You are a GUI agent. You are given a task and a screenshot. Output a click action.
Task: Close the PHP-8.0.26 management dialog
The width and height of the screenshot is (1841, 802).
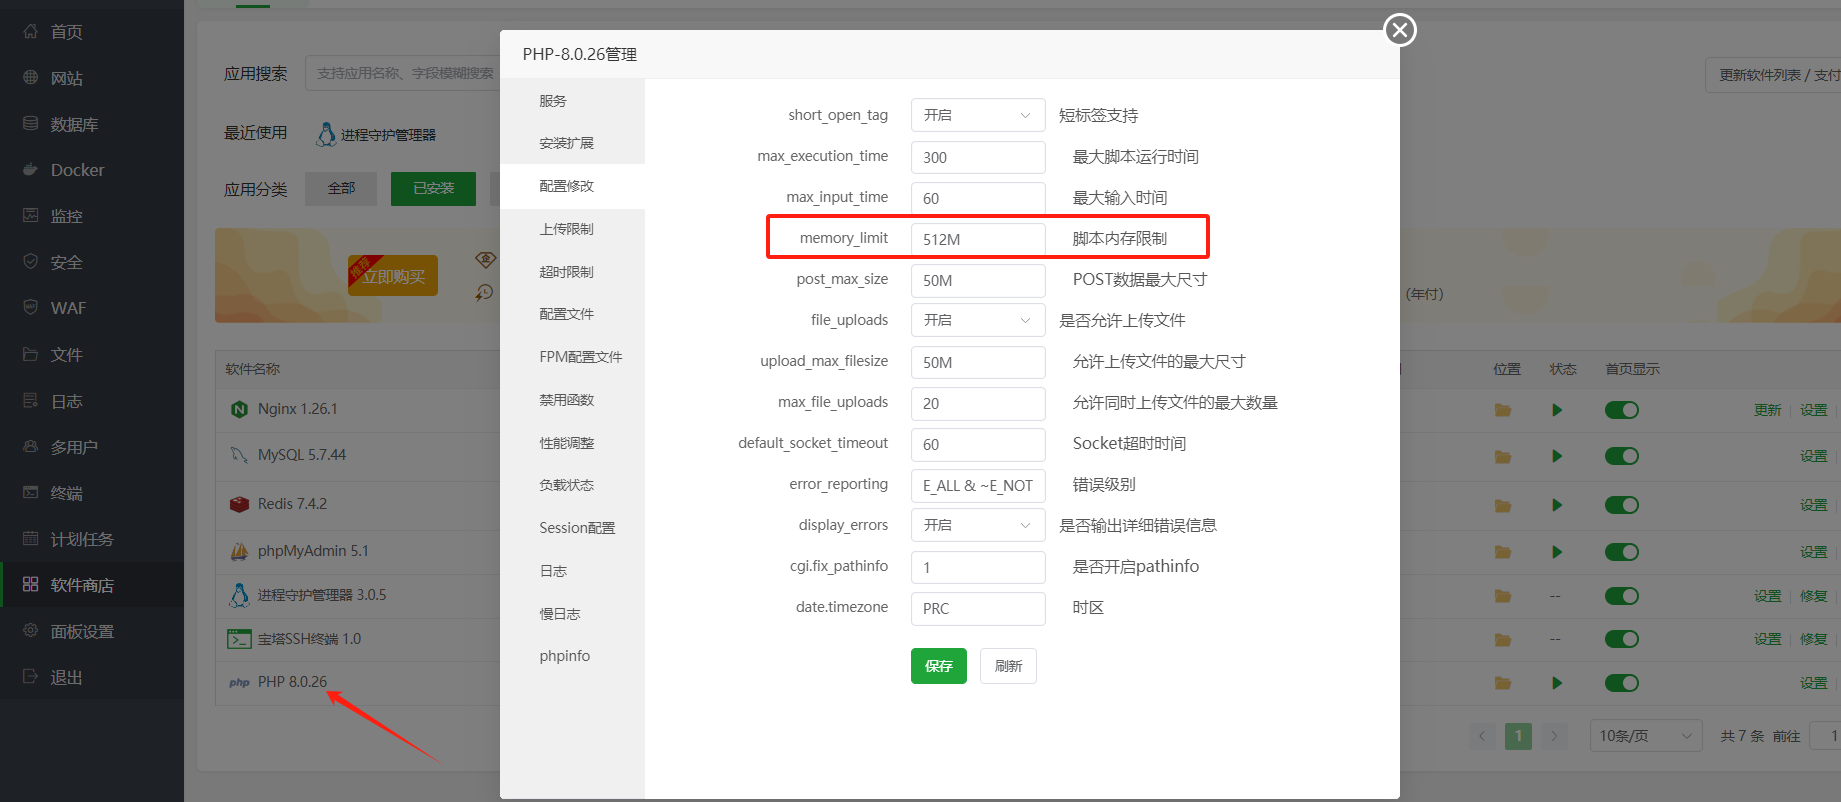tap(1399, 30)
